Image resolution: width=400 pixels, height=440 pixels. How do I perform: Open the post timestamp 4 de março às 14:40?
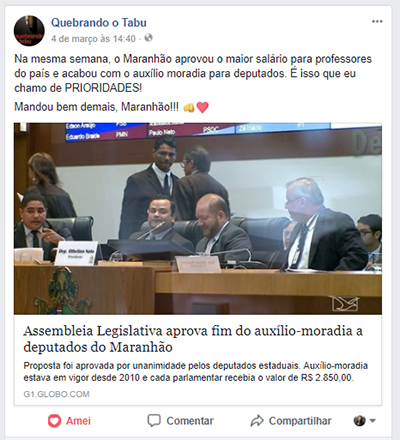[x=93, y=39]
